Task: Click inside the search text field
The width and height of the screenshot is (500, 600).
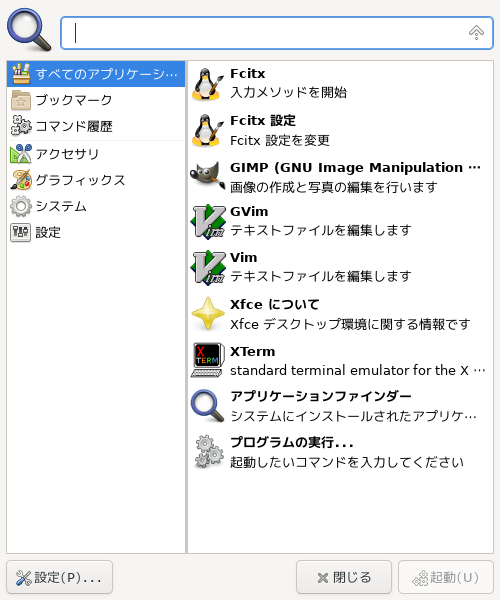Action: tap(277, 33)
